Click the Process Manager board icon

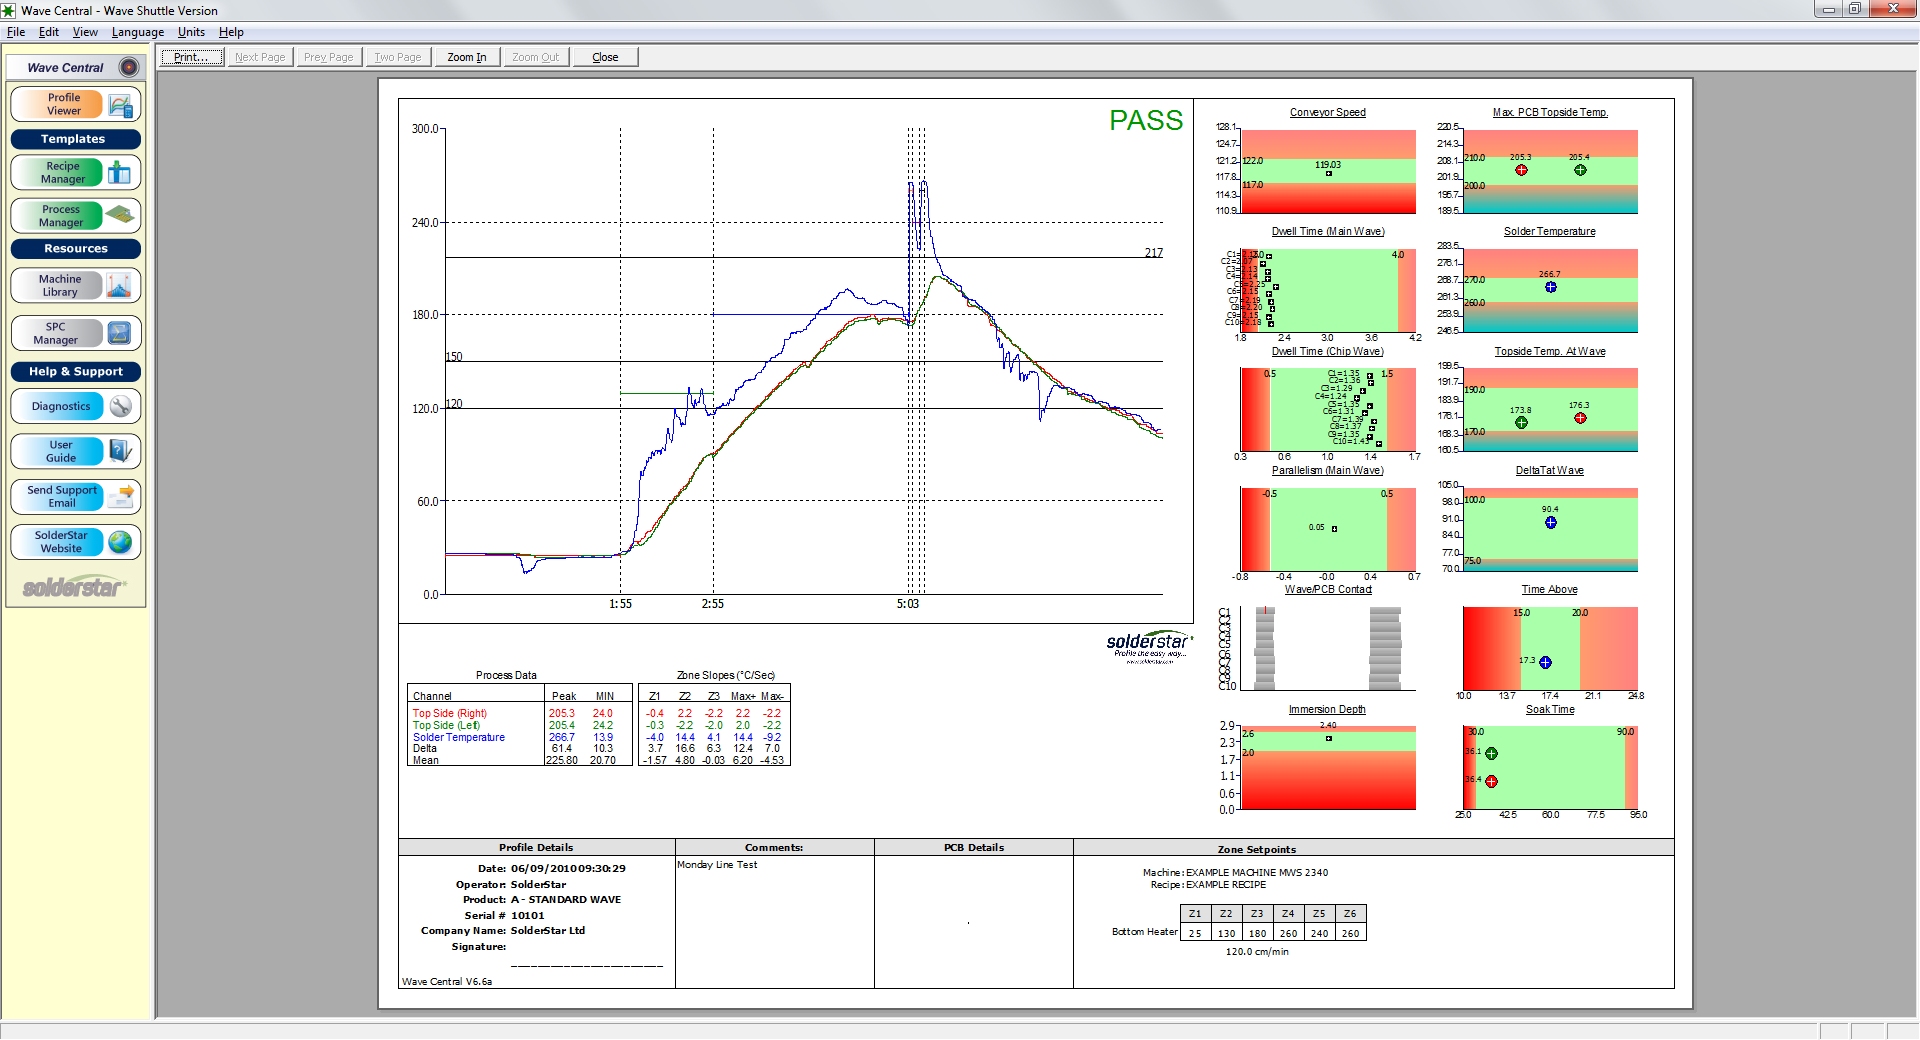click(120, 216)
